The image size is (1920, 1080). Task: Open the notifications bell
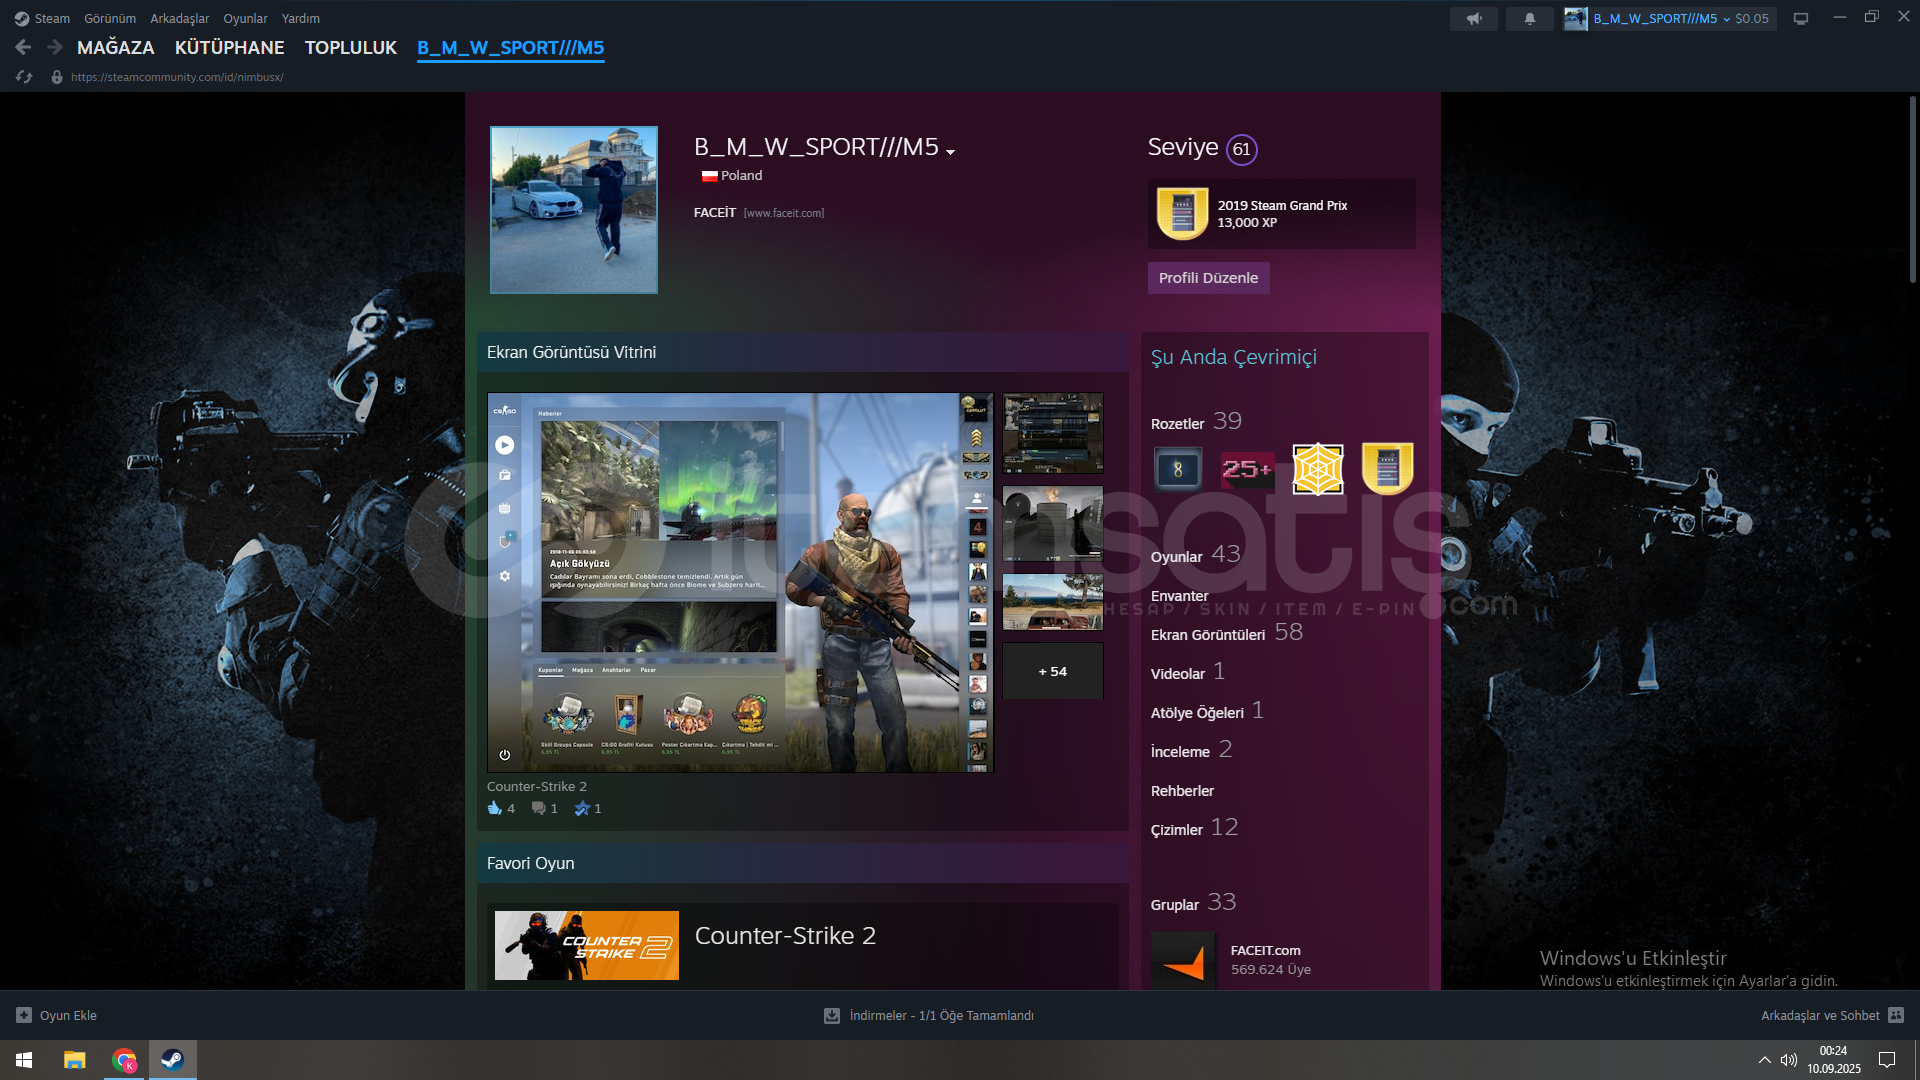(x=1529, y=18)
